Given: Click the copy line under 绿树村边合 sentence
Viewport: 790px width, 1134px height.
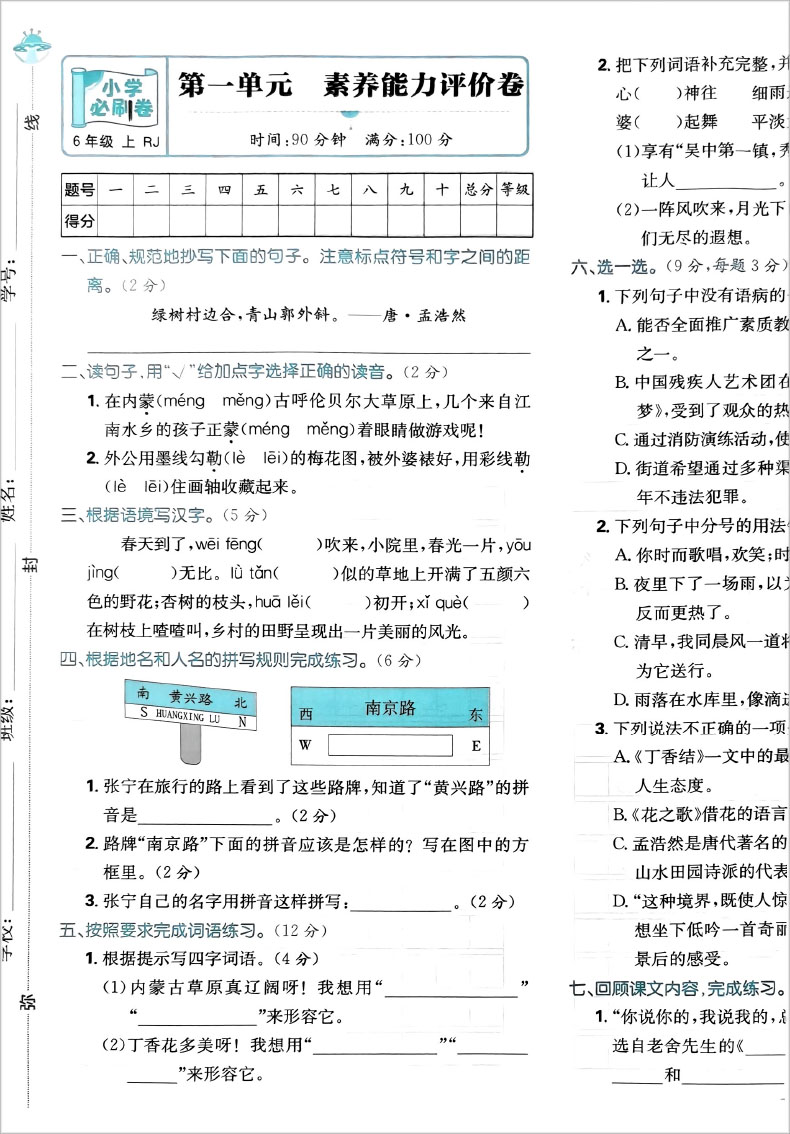Looking at the screenshot, I should point(308,349).
